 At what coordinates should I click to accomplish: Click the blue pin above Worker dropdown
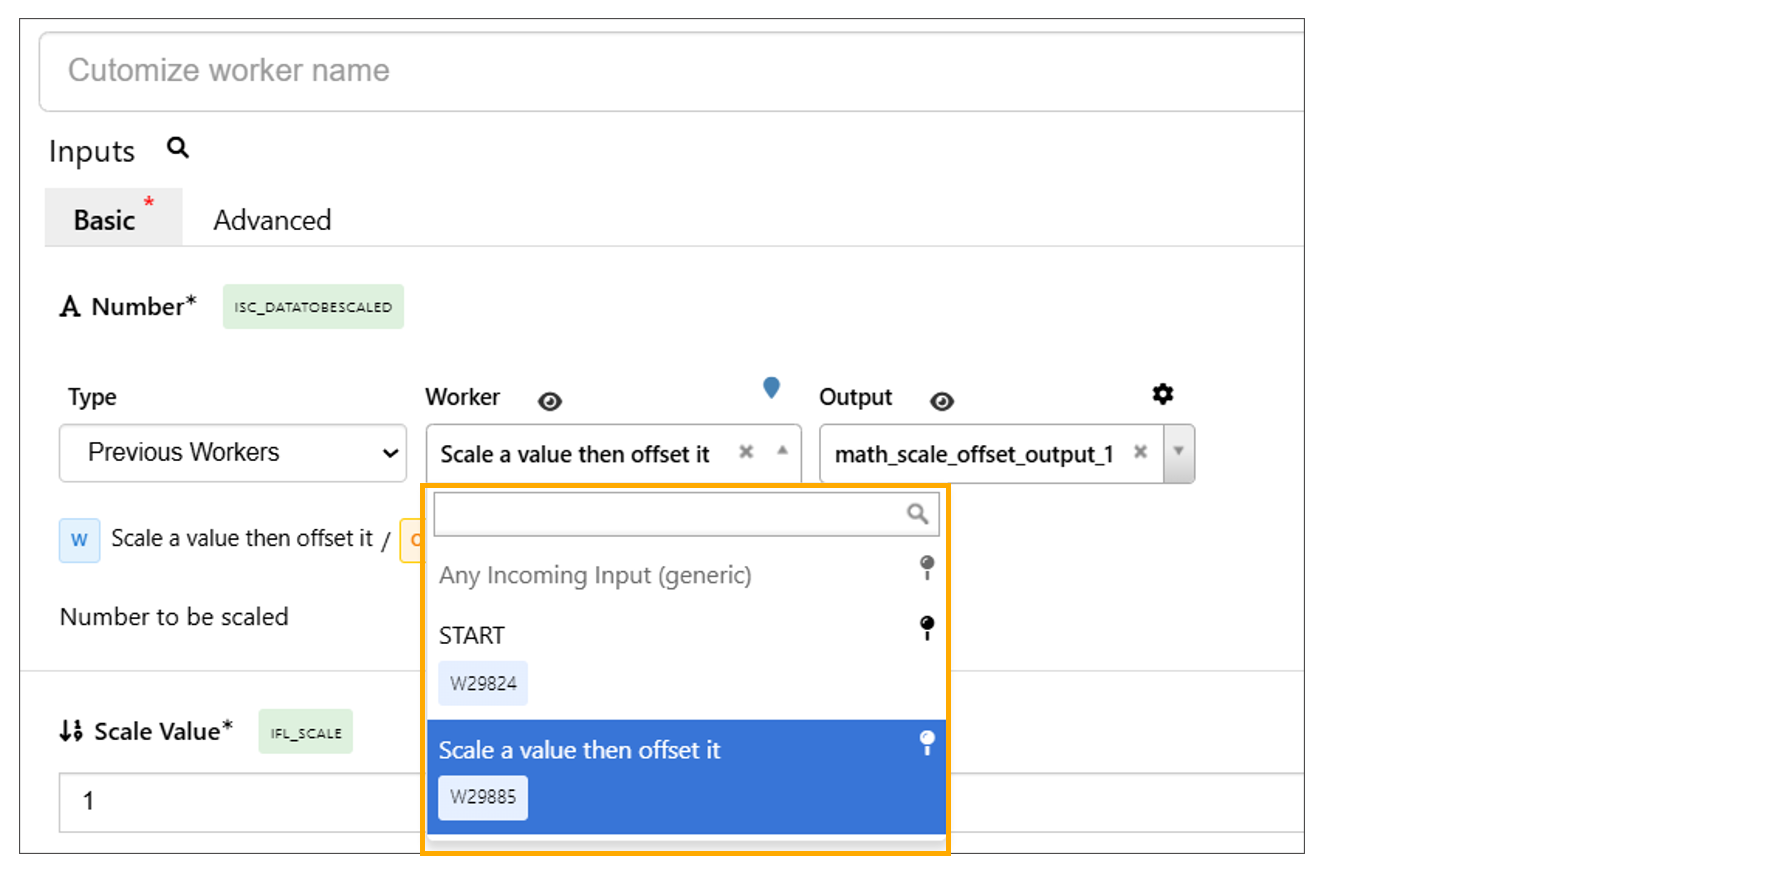[x=771, y=388]
